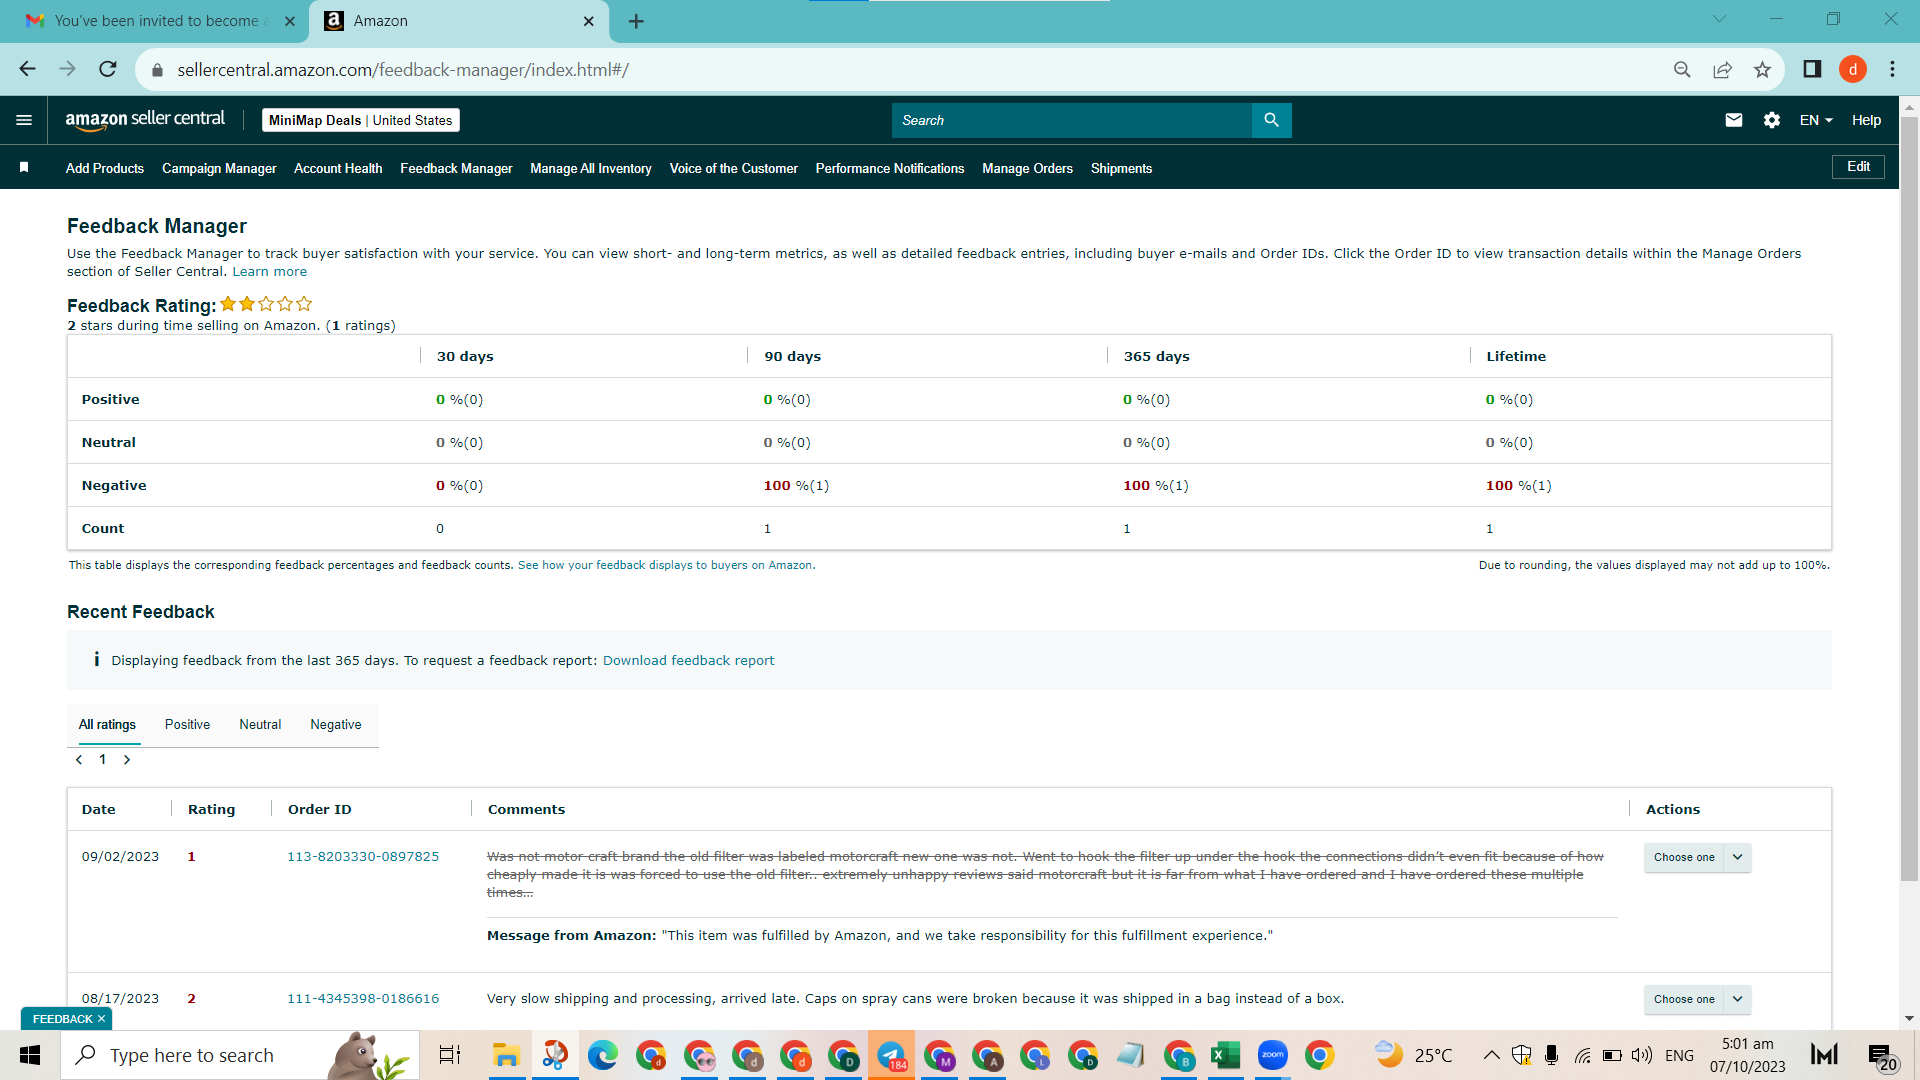
Task: Open File Explorer from taskbar
Action: (506, 1055)
